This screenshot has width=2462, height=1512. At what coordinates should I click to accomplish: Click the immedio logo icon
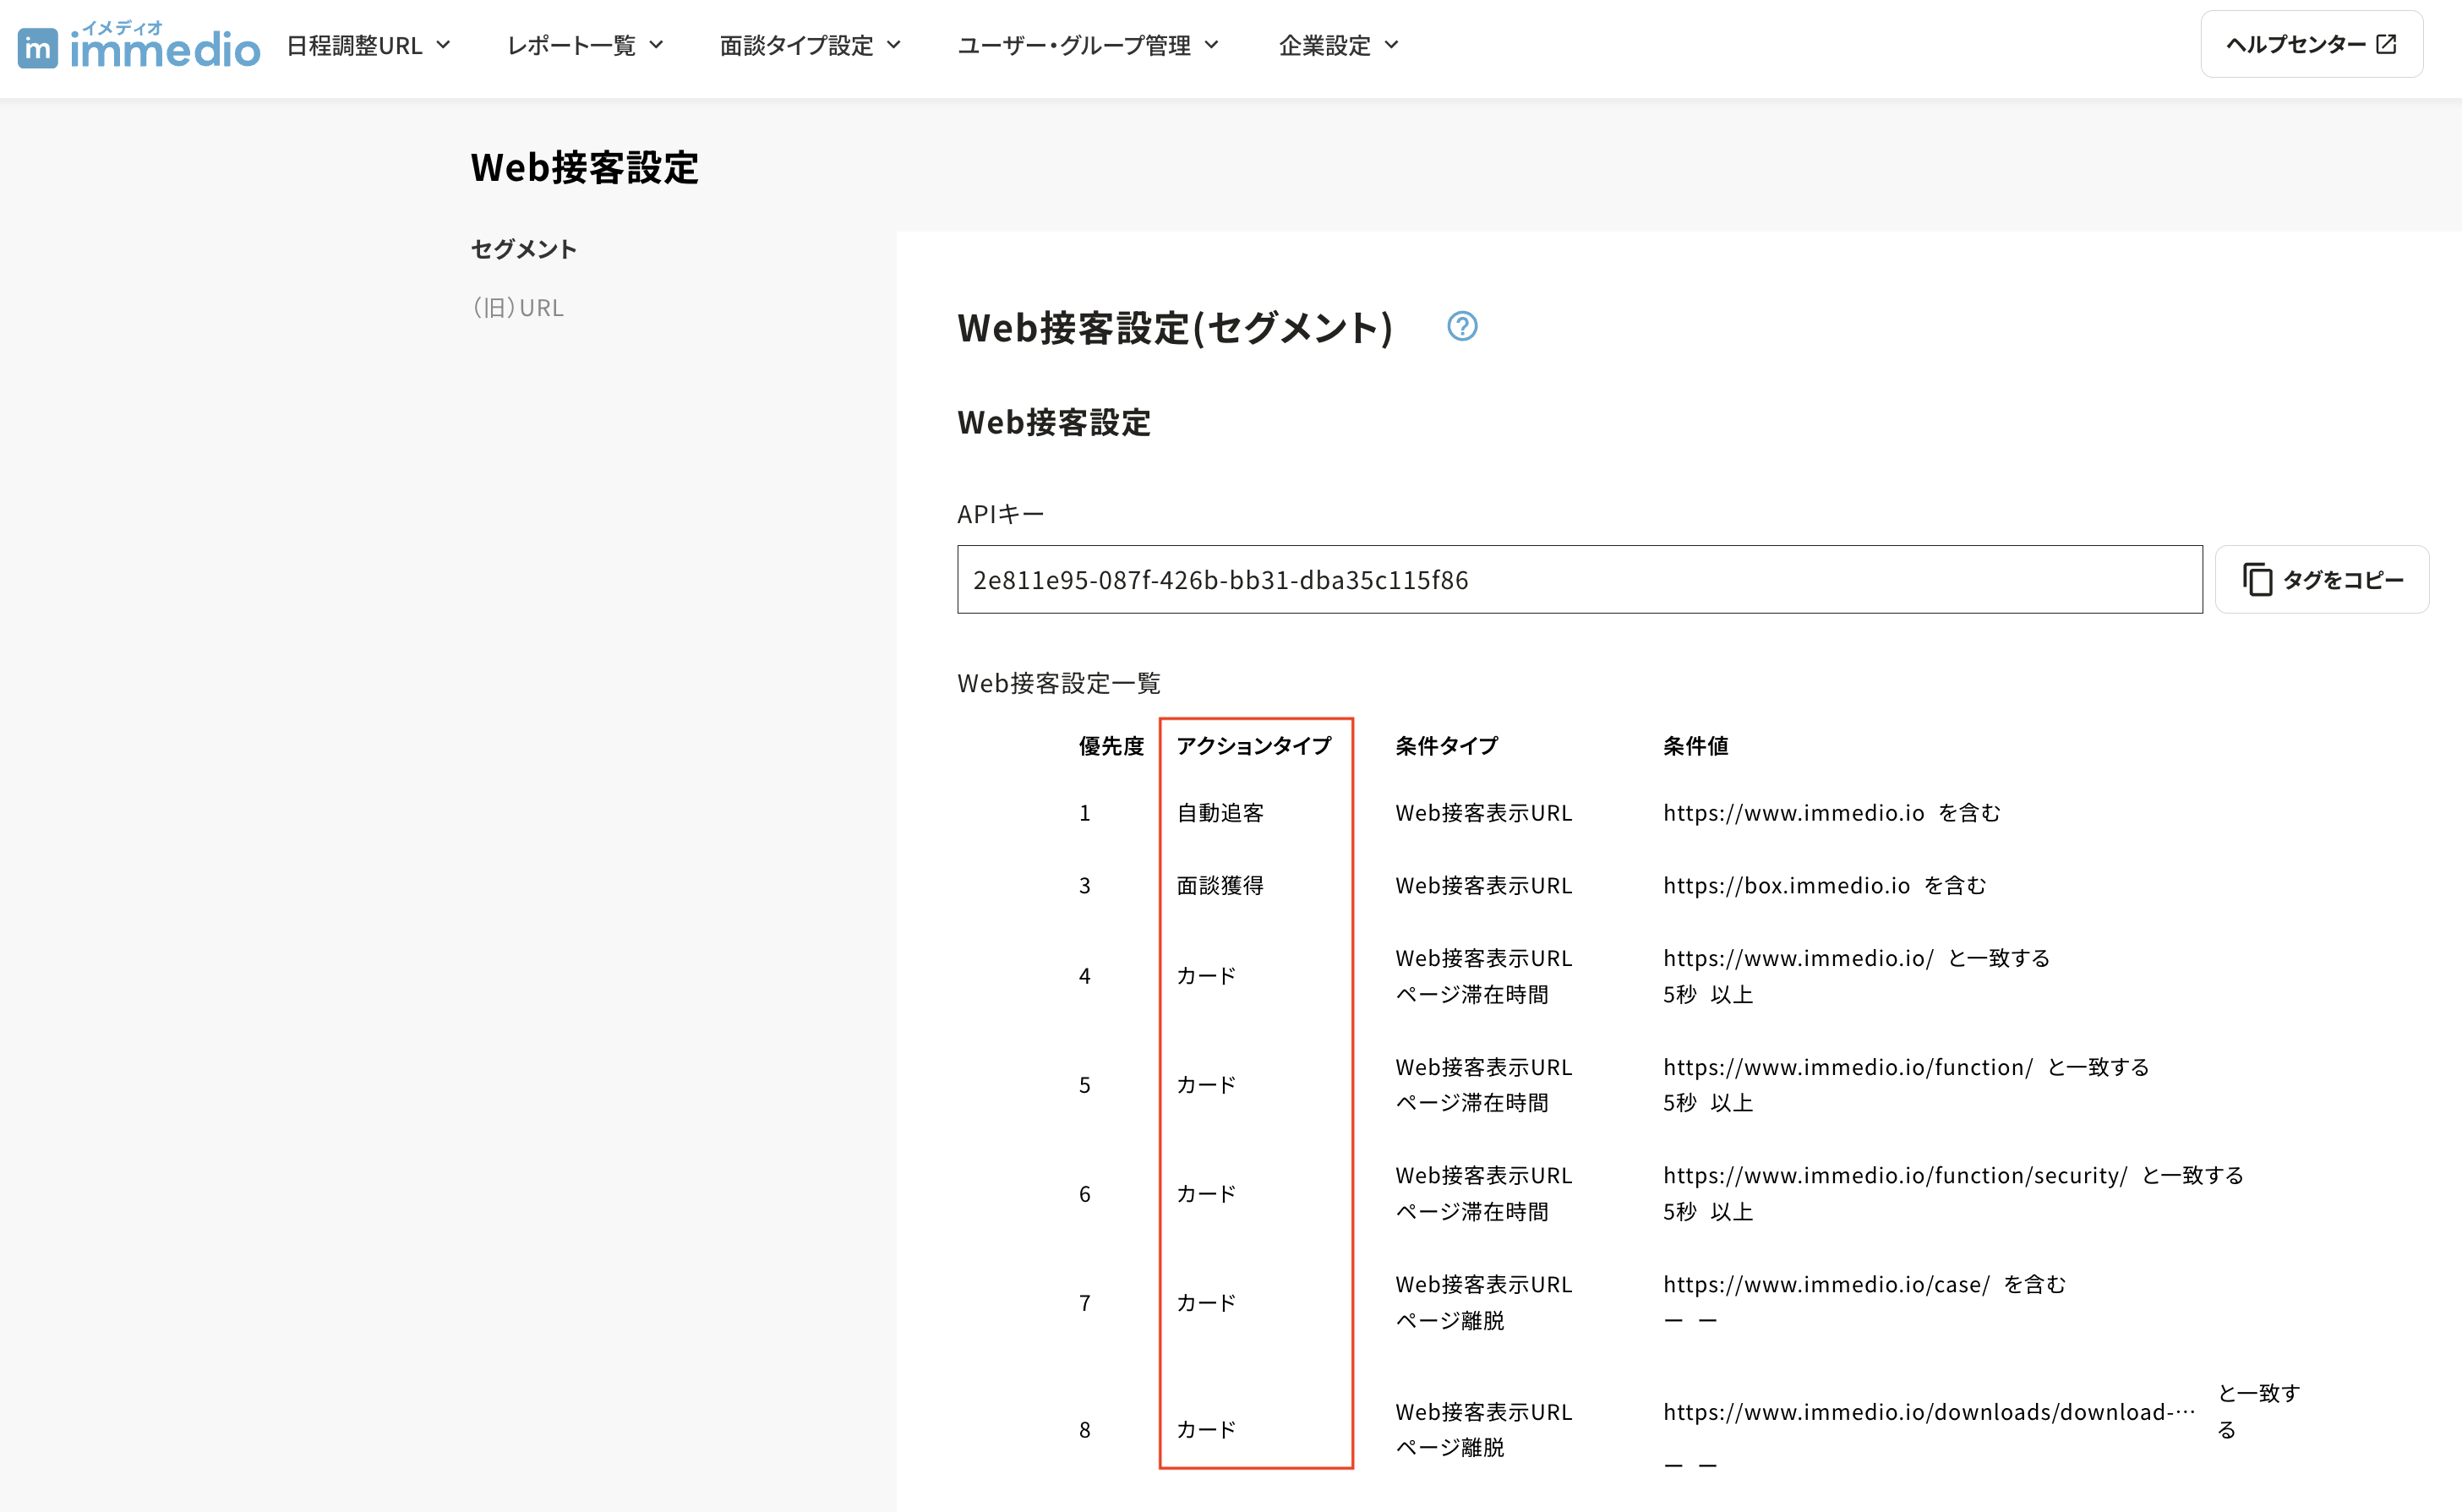tap(38, 48)
